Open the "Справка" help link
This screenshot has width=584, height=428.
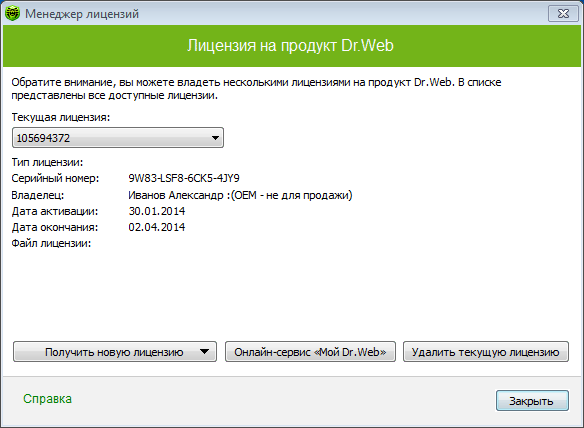coord(47,399)
